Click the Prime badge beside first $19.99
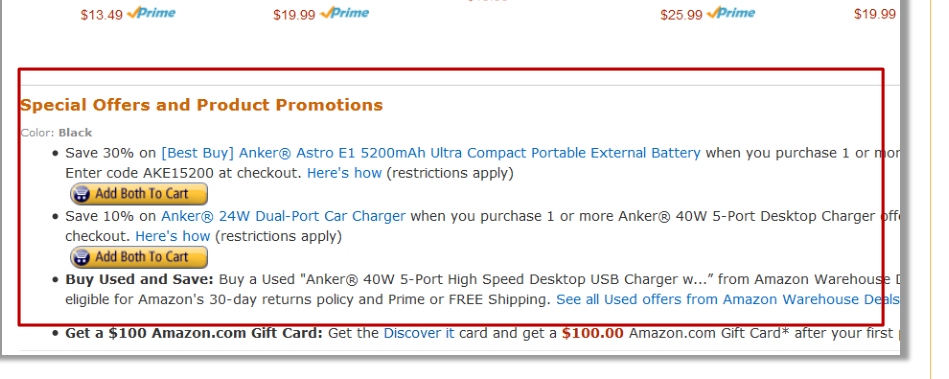The height and width of the screenshot is (379, 949). point(344,13)
